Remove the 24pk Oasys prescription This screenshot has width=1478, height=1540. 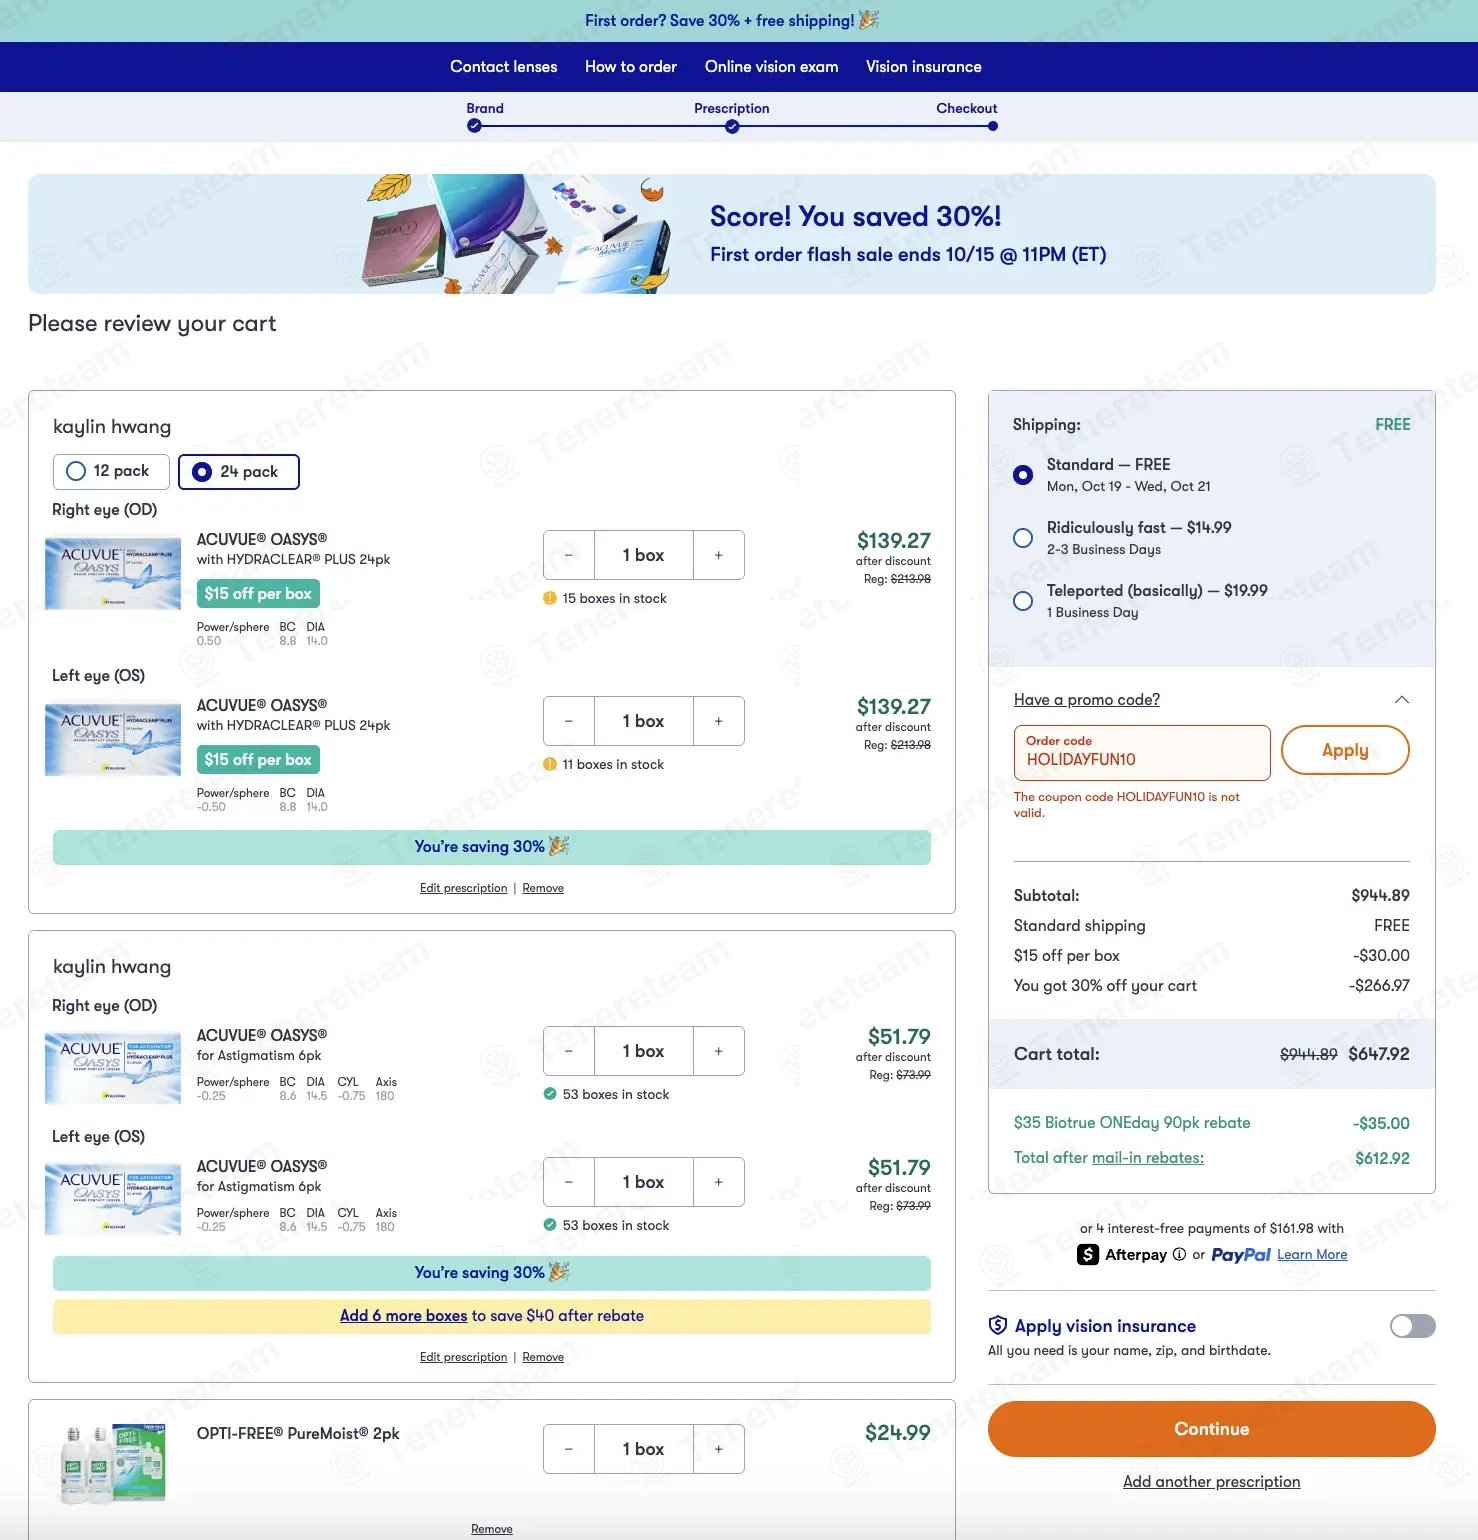[543, 888]
